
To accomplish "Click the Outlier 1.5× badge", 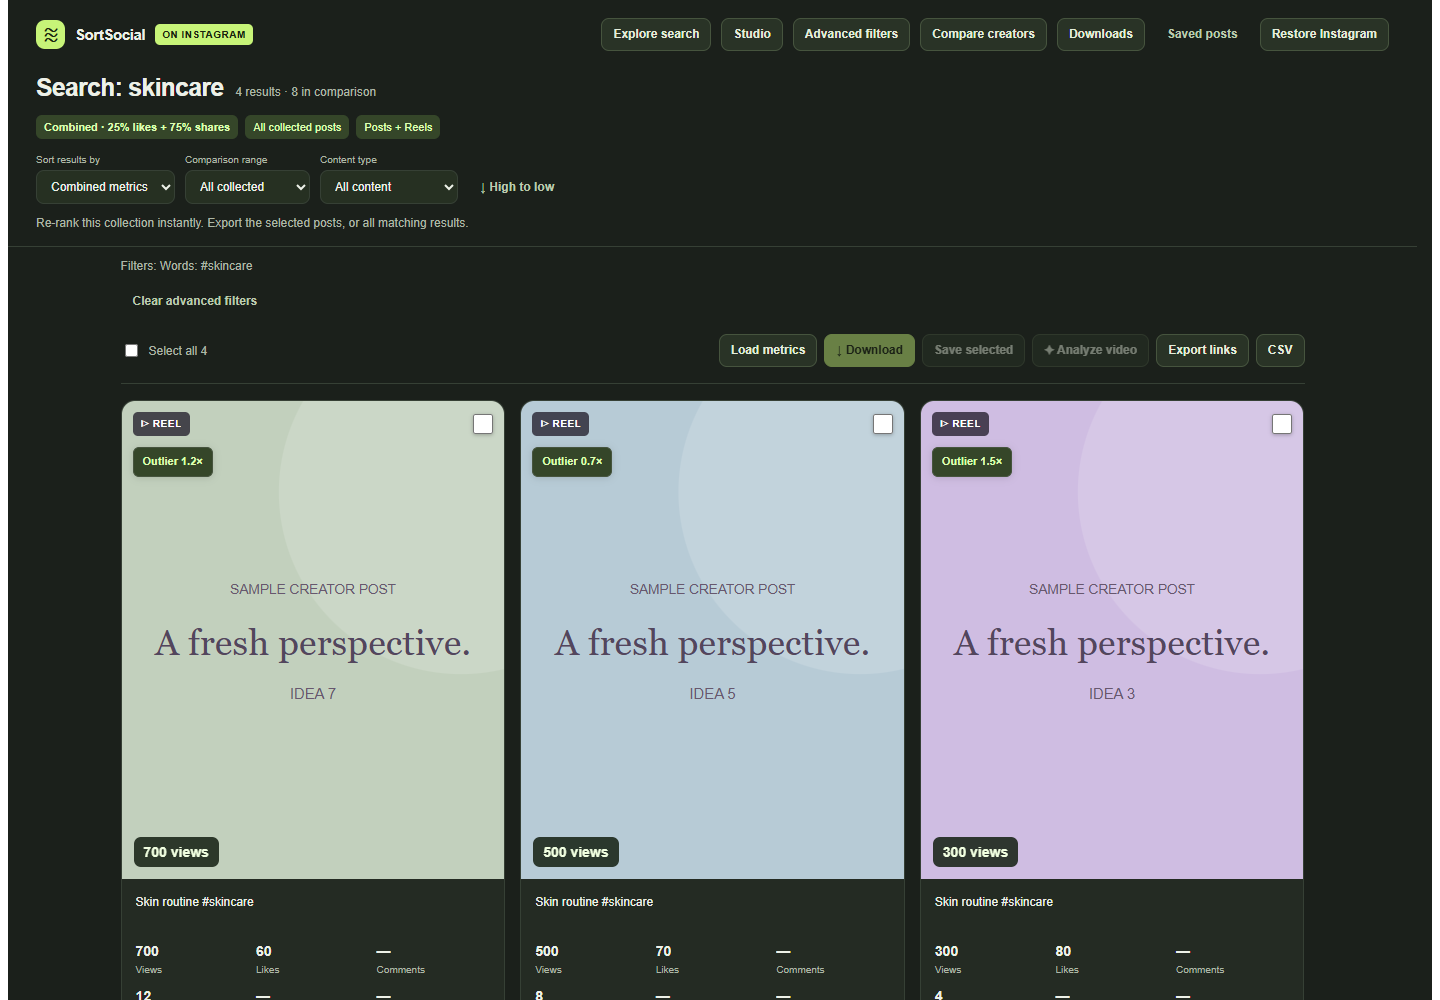I will [972, 461].
